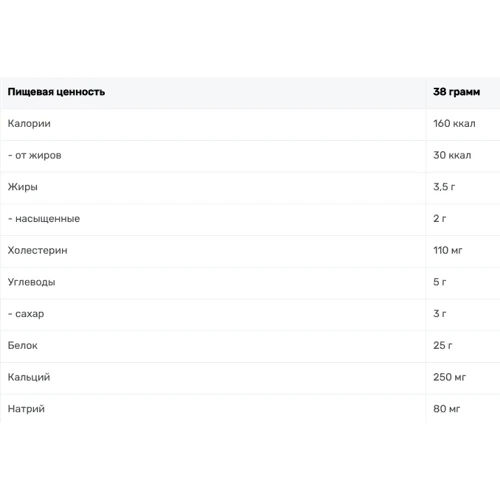Click the '110 мг' cholesterol value
Screen dimensions: 500x500
point(448,250)
